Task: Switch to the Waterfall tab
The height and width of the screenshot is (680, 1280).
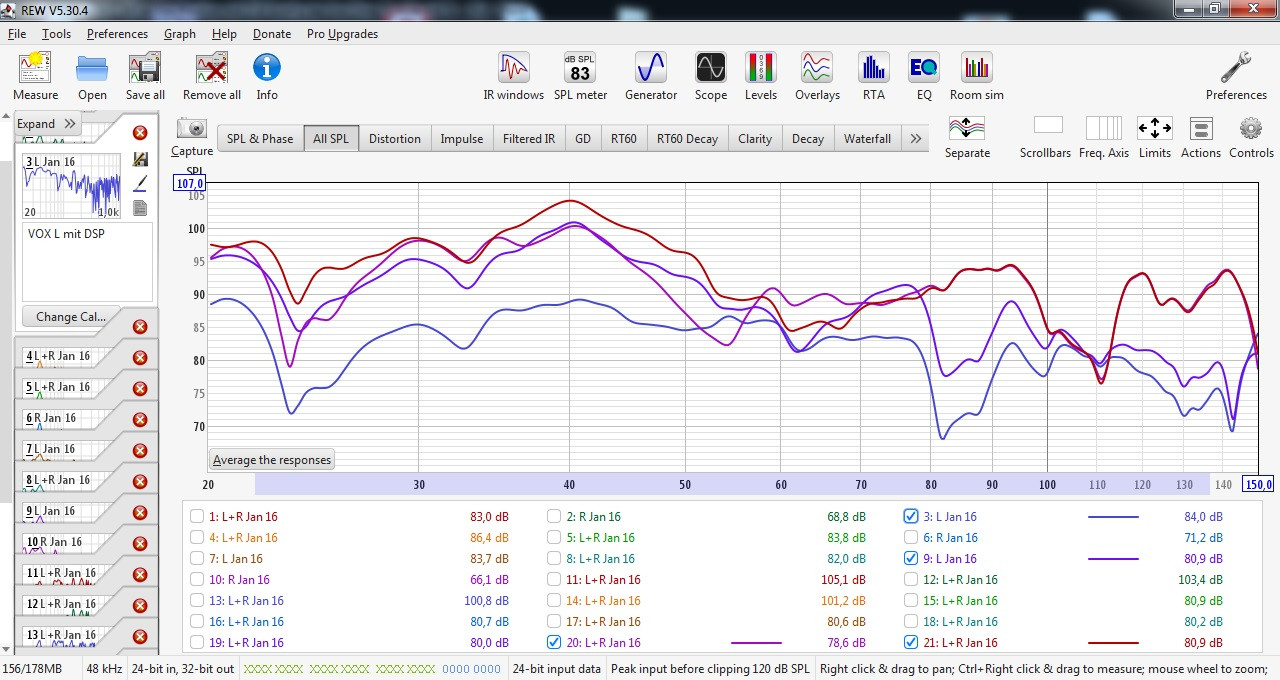Action: 866,139
